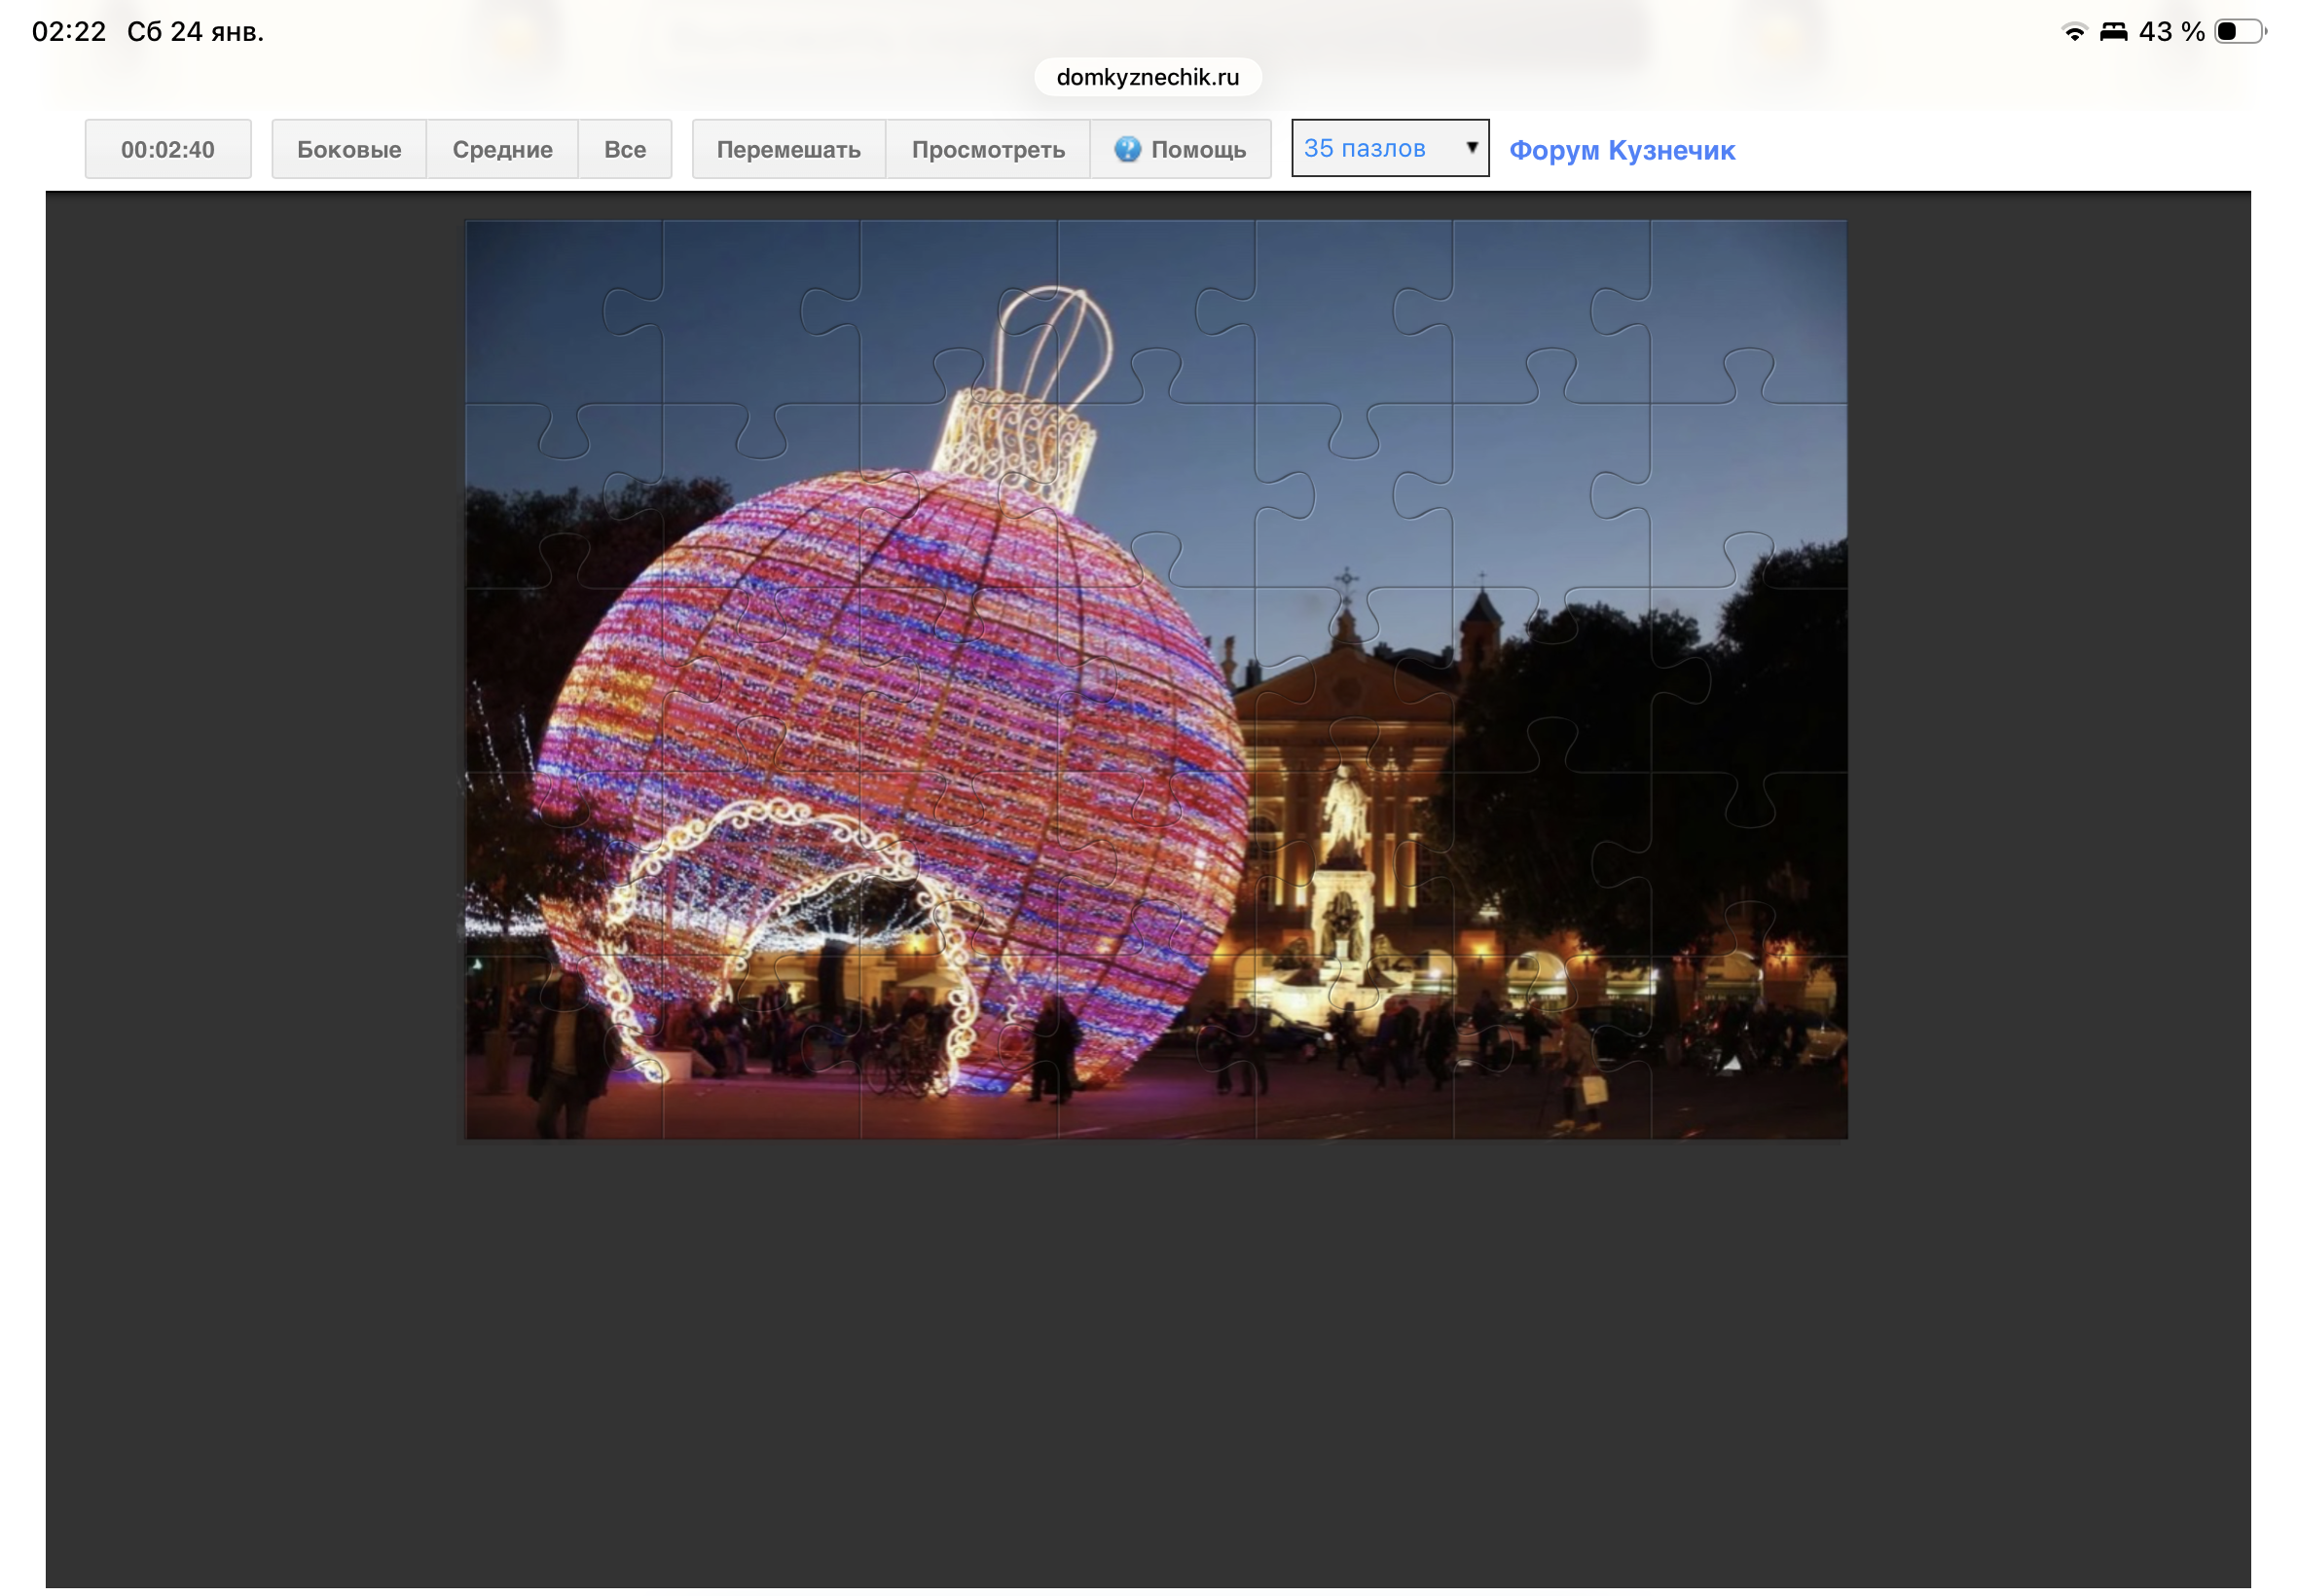Tap the Wi-Fi status icon
The image size is (2297, 1596).
coord(2074,32)
